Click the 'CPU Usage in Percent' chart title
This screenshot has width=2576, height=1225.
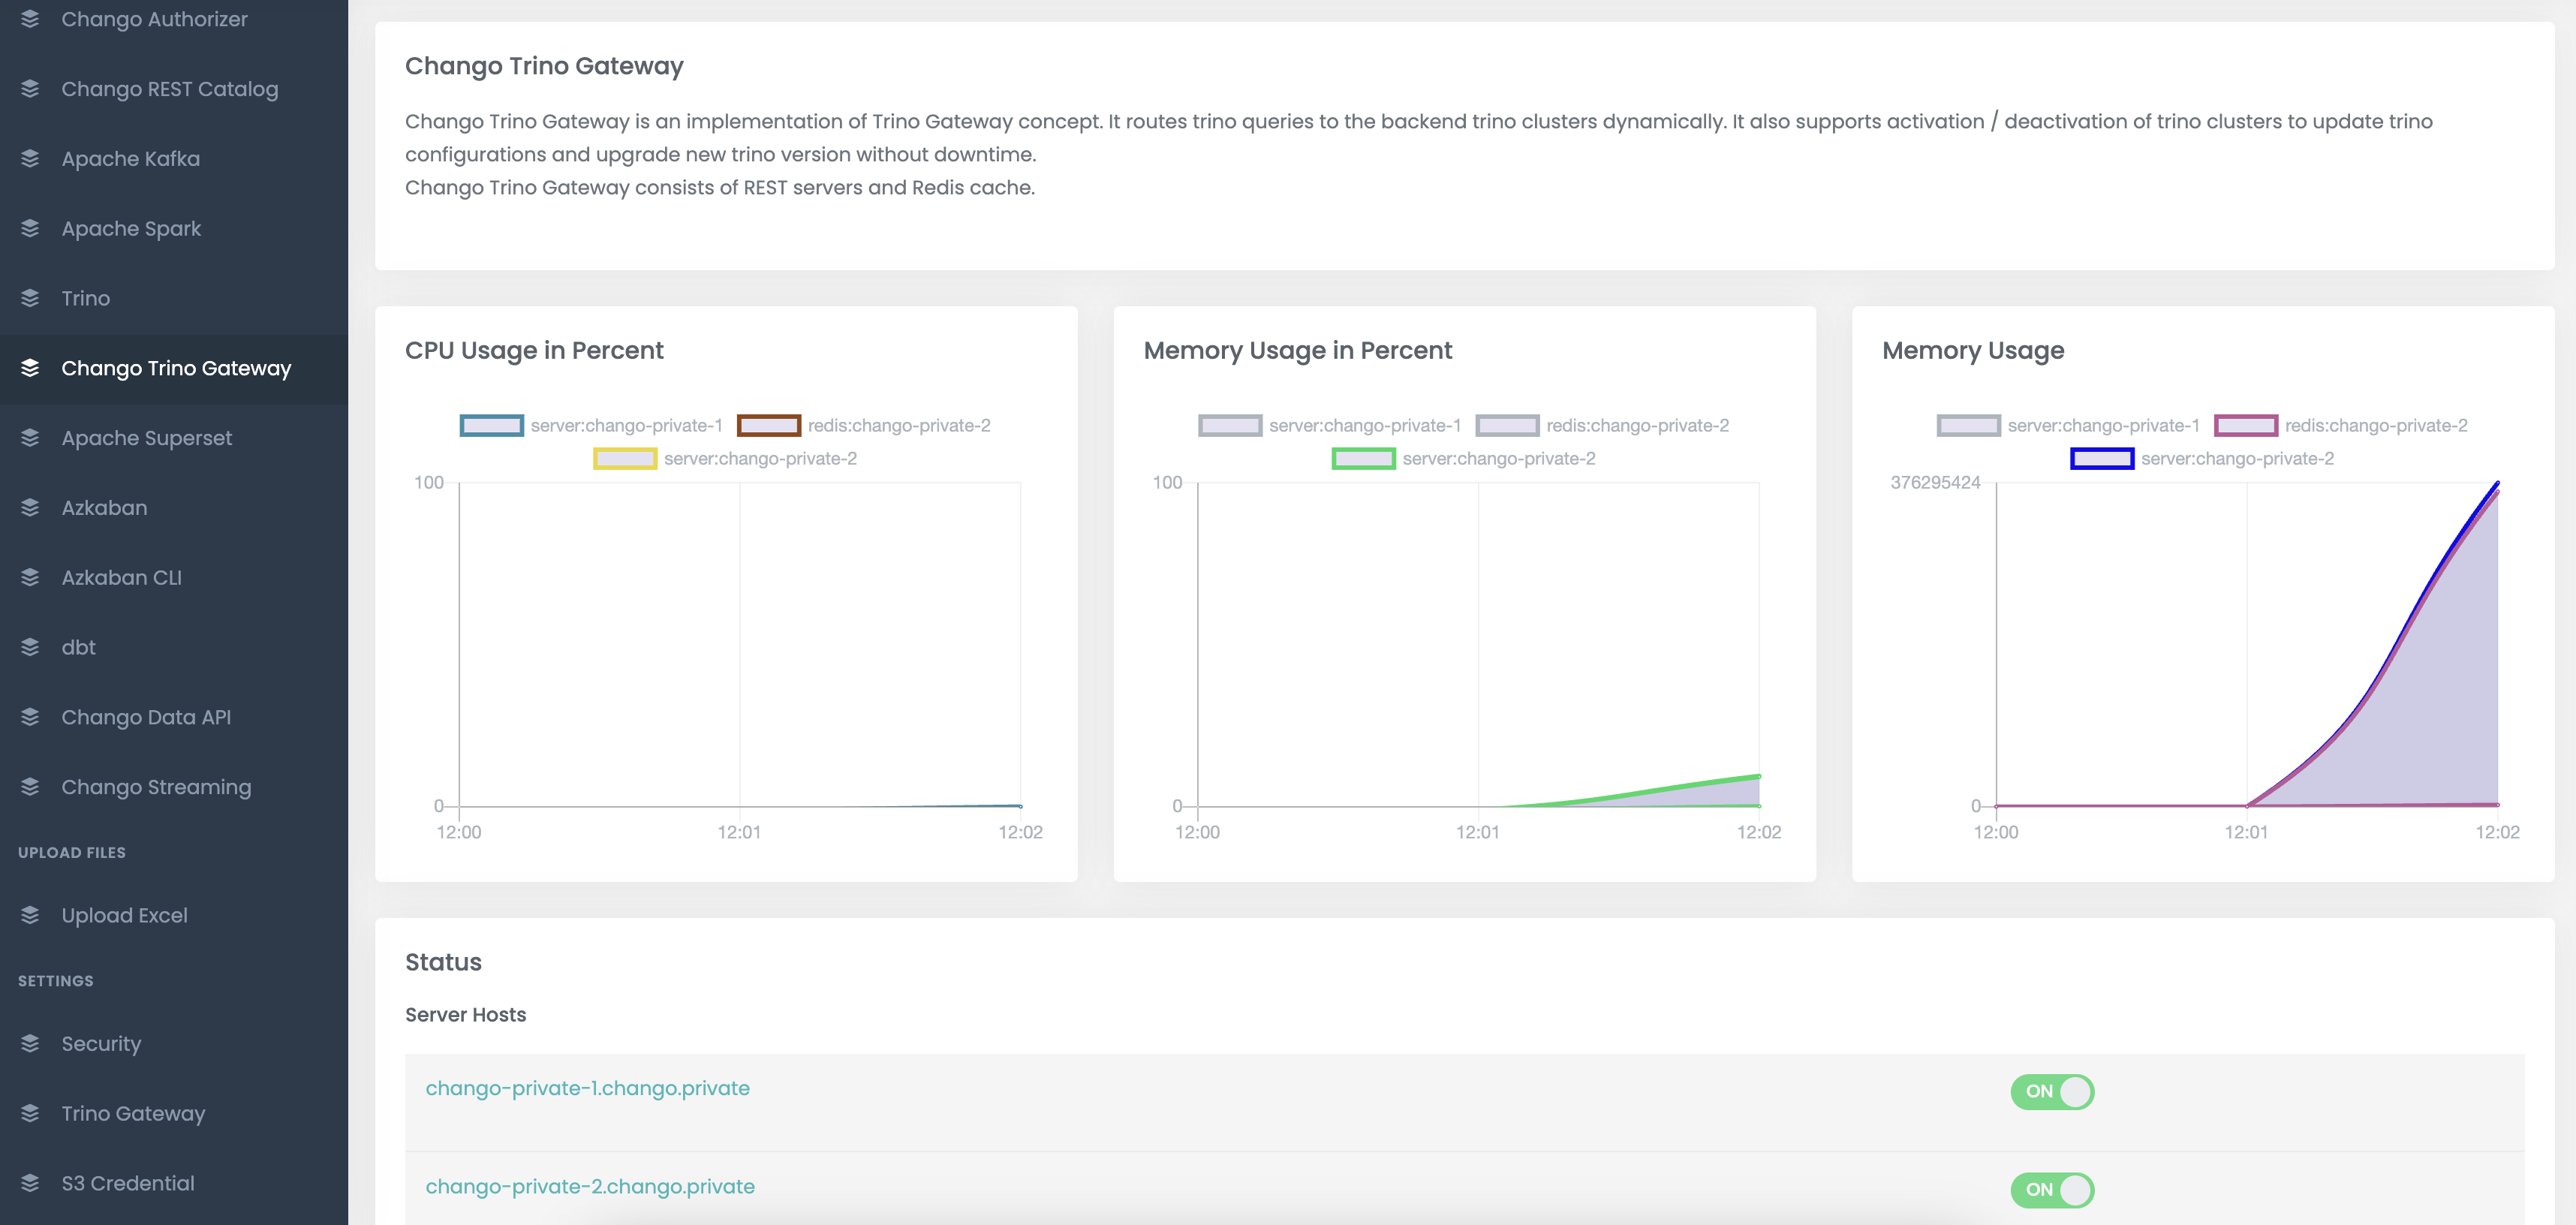[534, 351]
